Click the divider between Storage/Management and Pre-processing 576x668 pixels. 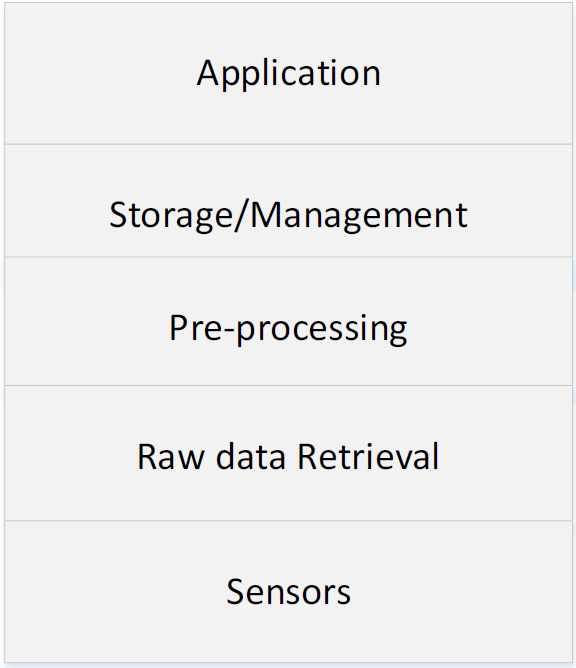coord(288,257)
